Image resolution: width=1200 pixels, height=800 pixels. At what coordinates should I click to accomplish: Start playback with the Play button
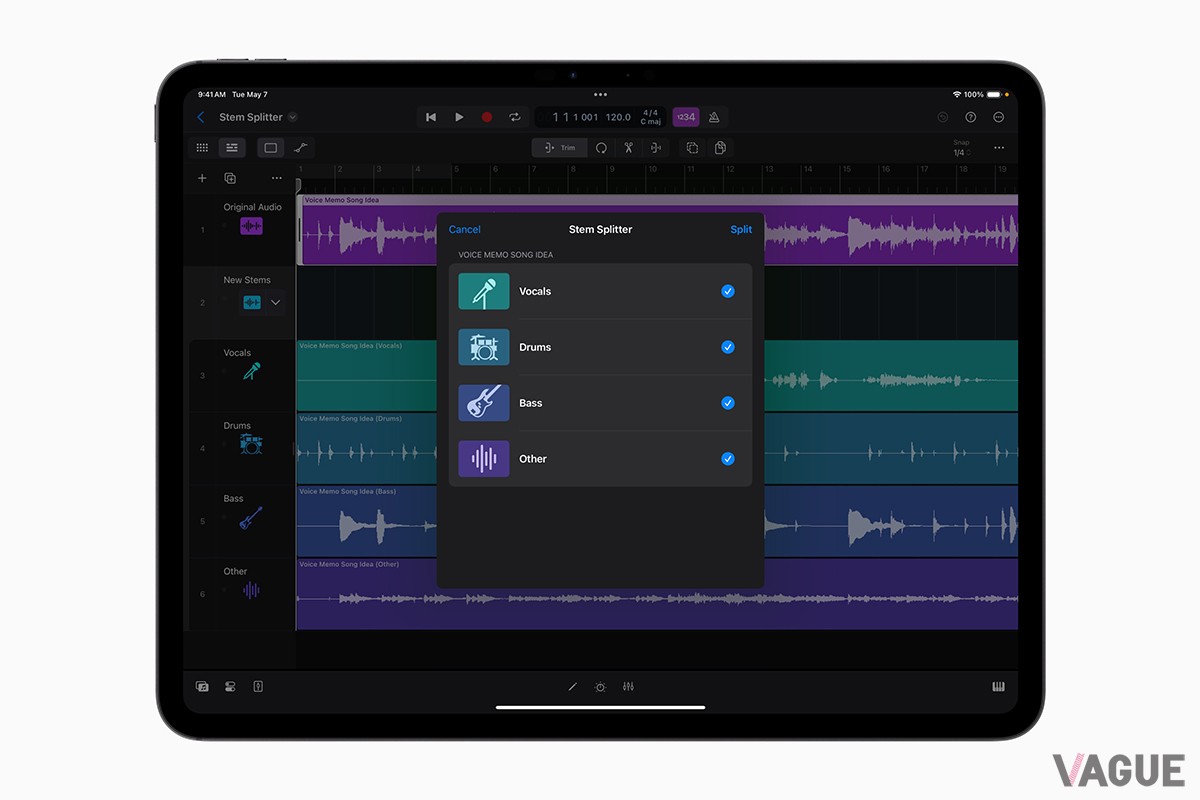click(x=459, y=117)
